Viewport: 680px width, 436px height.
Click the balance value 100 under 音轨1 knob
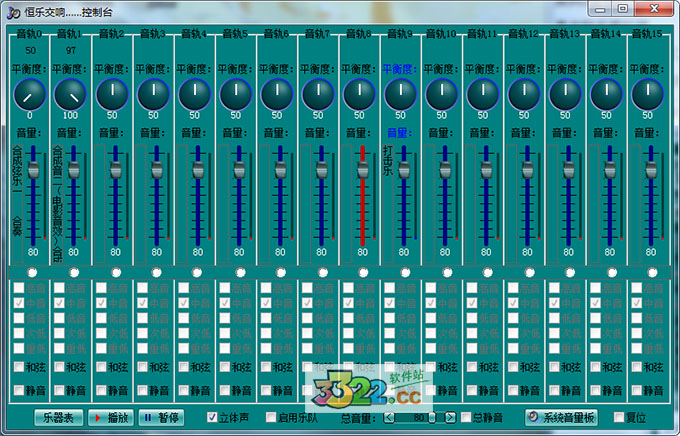tap(70, 115)
